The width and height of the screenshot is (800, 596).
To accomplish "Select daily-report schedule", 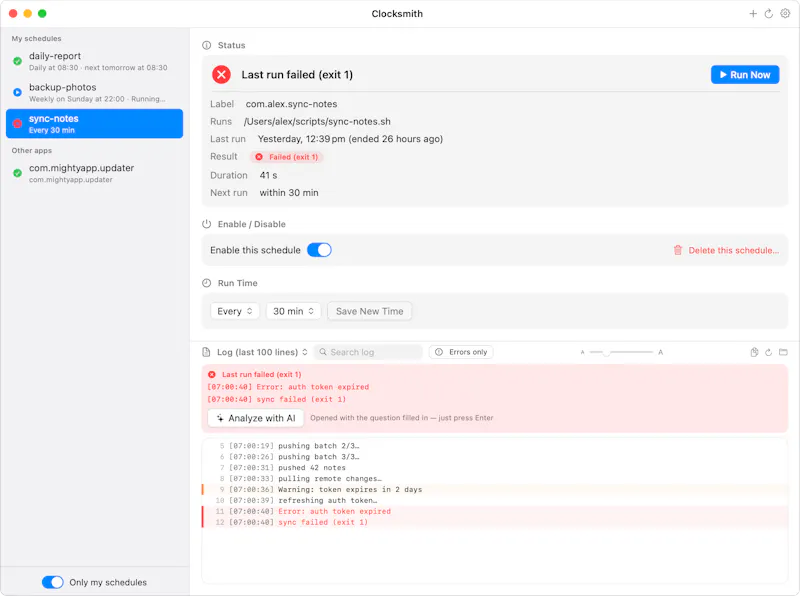I will click(x=94, y=61).
